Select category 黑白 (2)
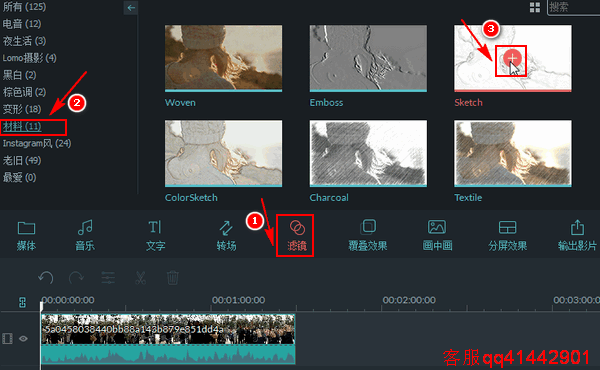Image resolution: width=600 pixels, height=370 pixels. (x=20, y=75)
